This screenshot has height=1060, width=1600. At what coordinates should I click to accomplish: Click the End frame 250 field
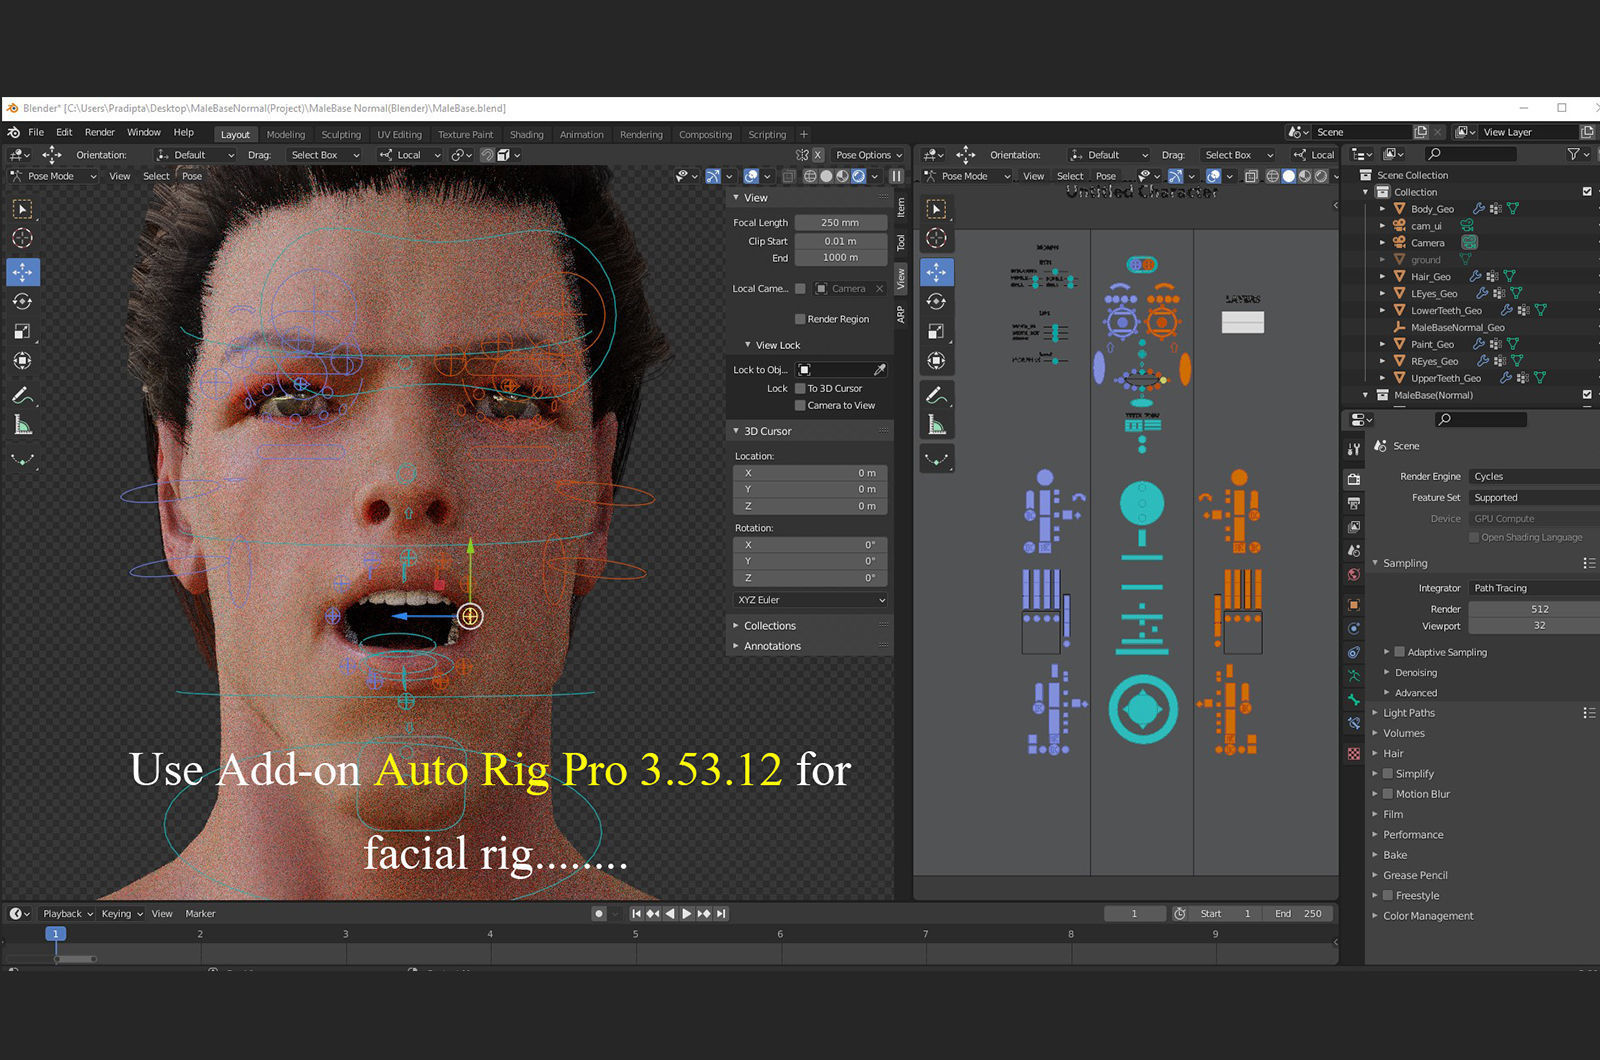[1300, 914]
